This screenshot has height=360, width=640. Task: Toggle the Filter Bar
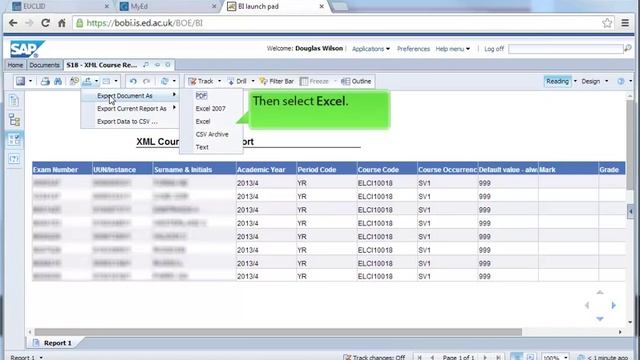(276, 81)
